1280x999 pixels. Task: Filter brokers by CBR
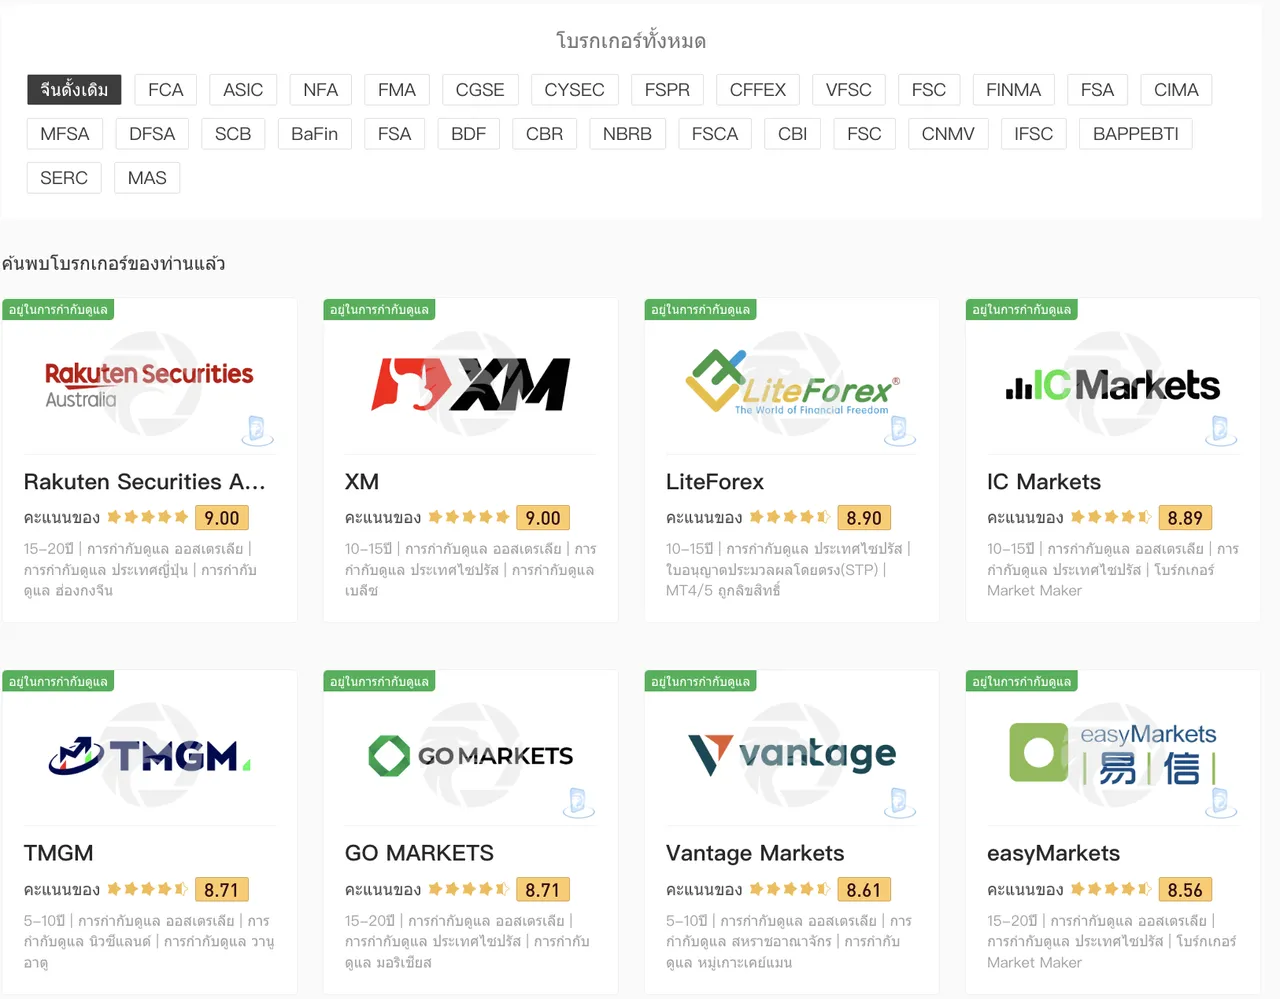545,134
